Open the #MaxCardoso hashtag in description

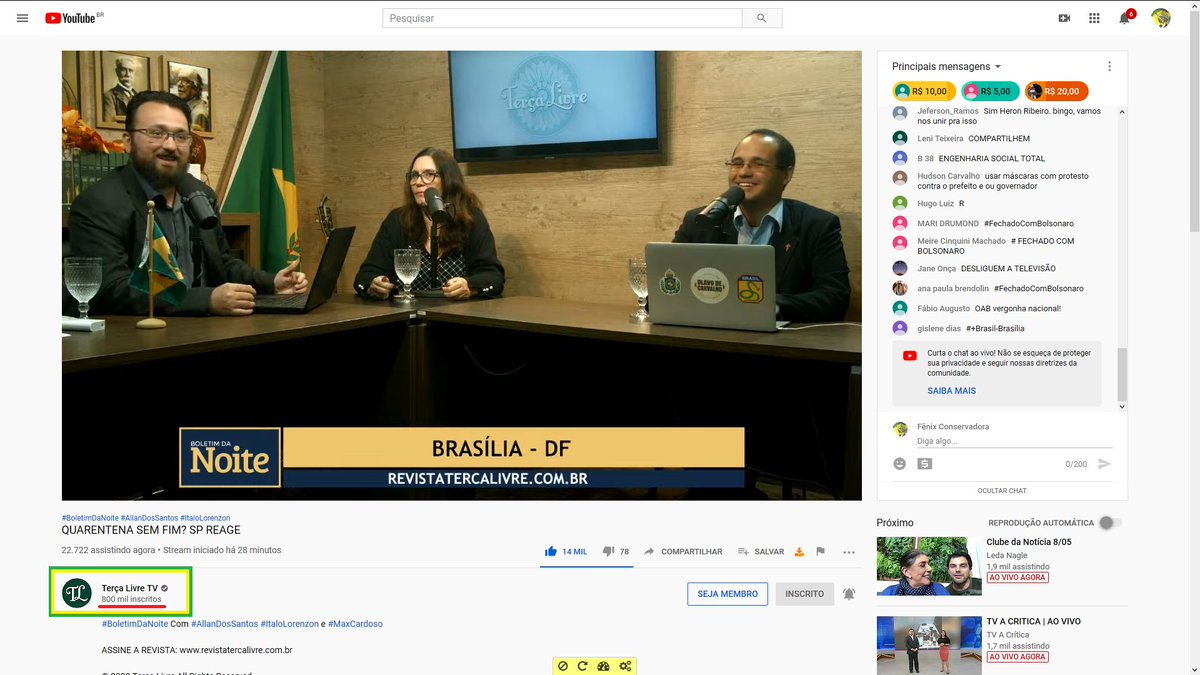click(x=355, y=624)
